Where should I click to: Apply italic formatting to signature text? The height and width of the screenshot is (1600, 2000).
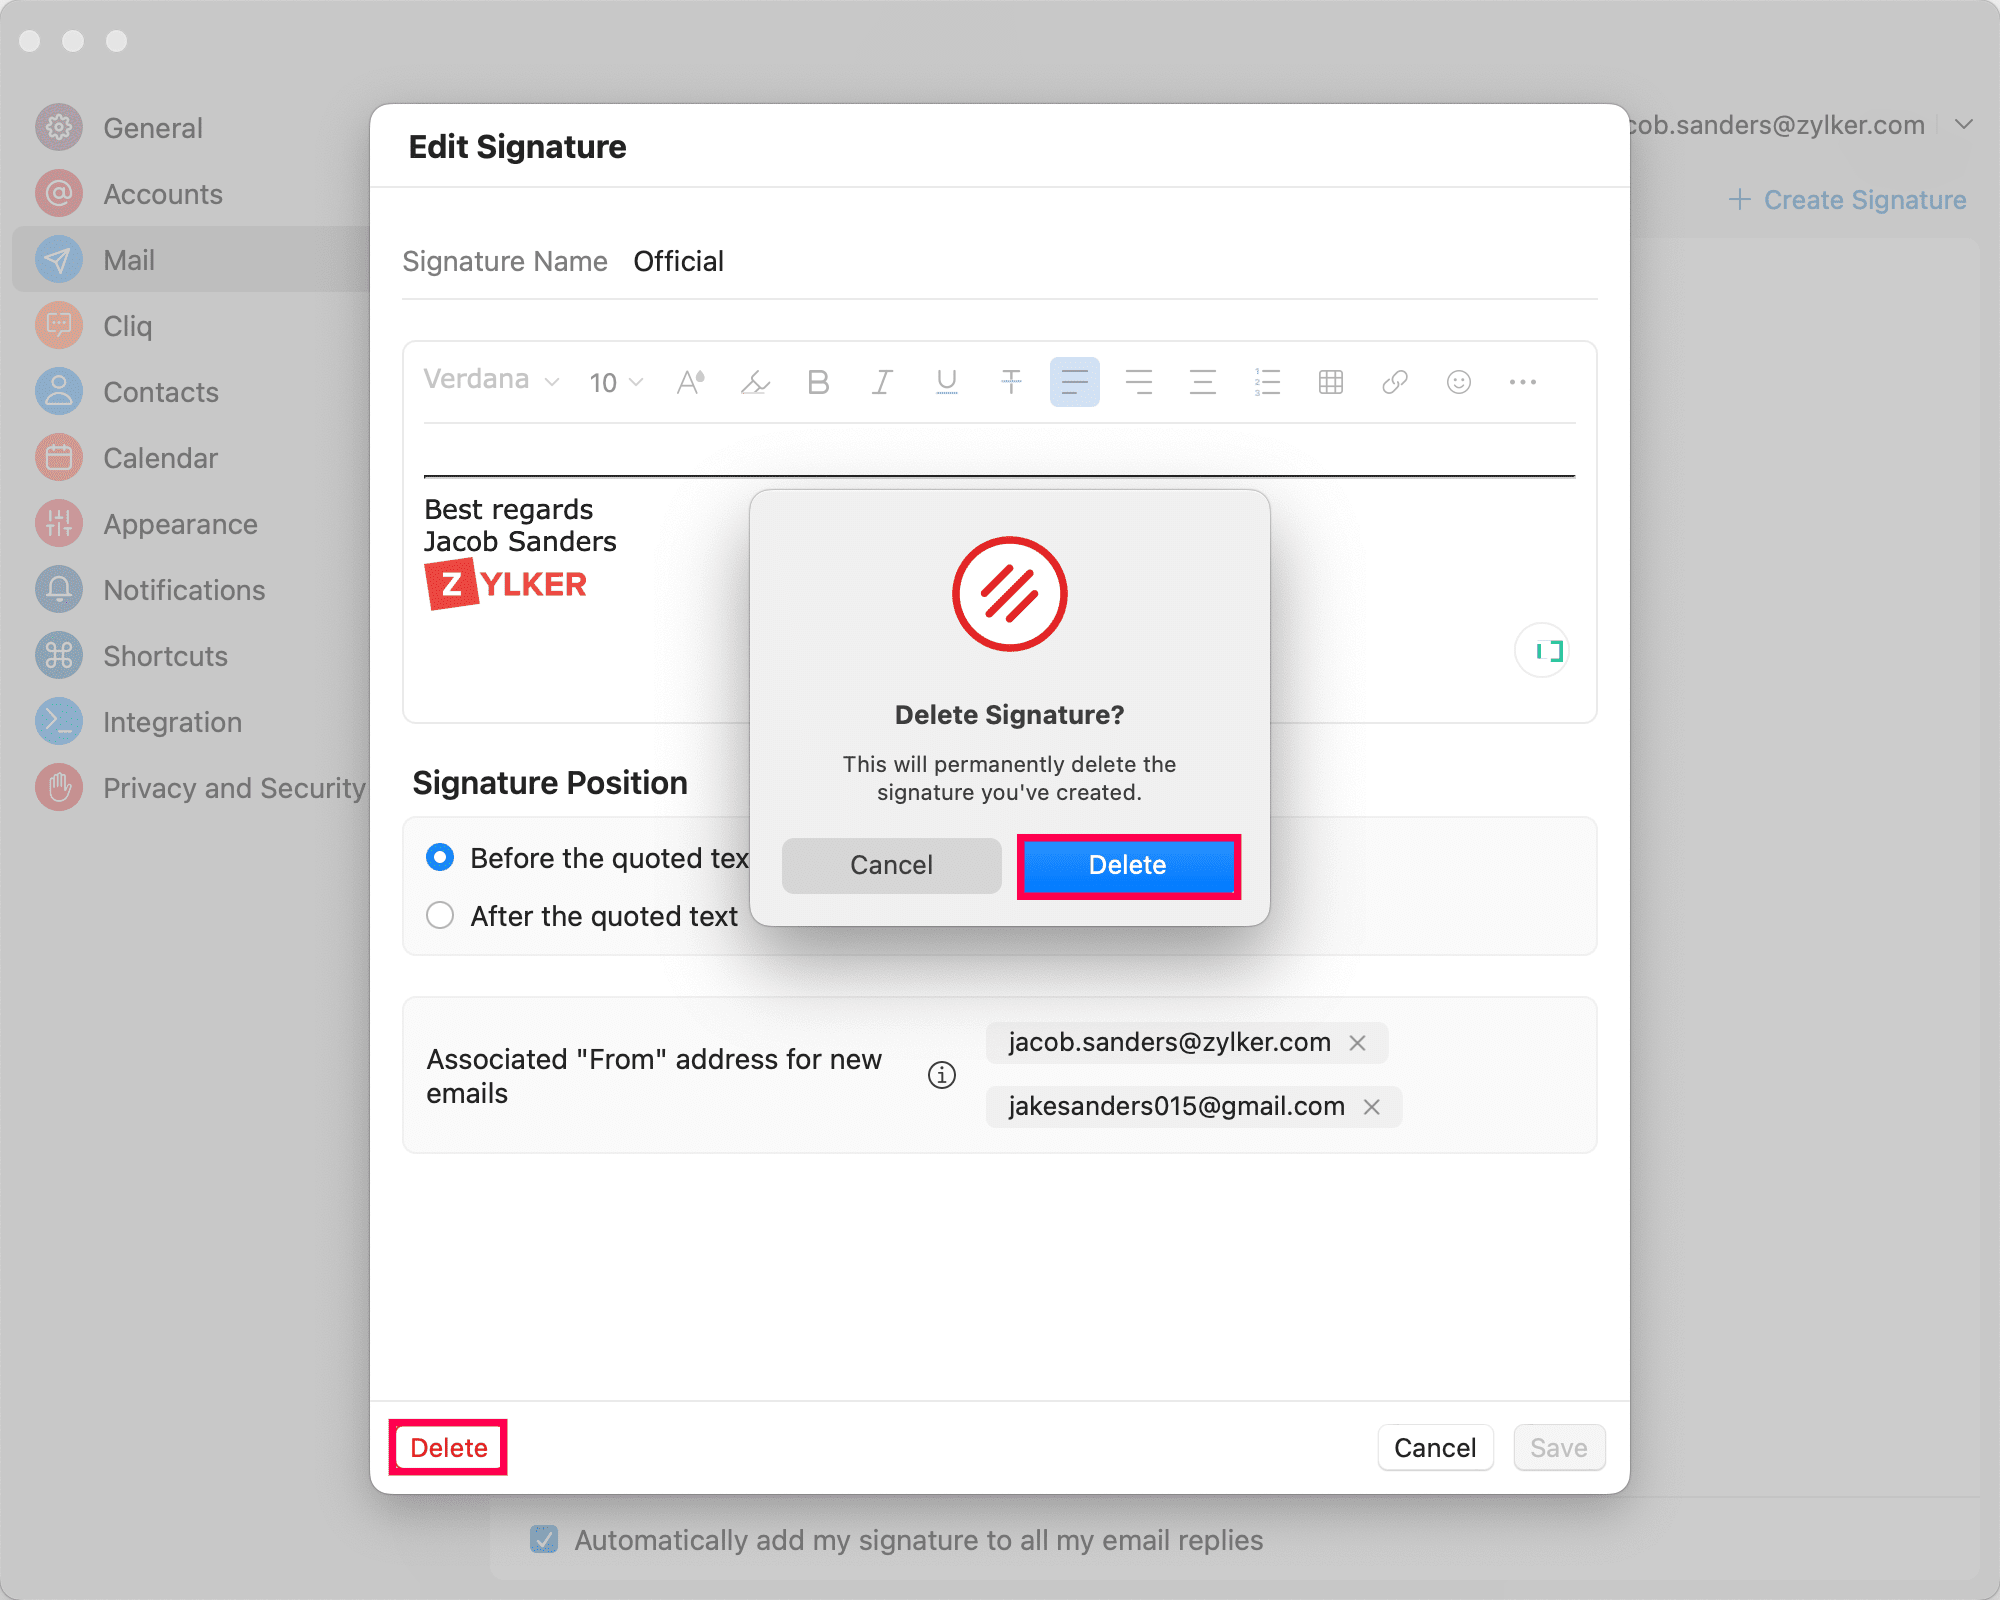(x=881, y=382)
